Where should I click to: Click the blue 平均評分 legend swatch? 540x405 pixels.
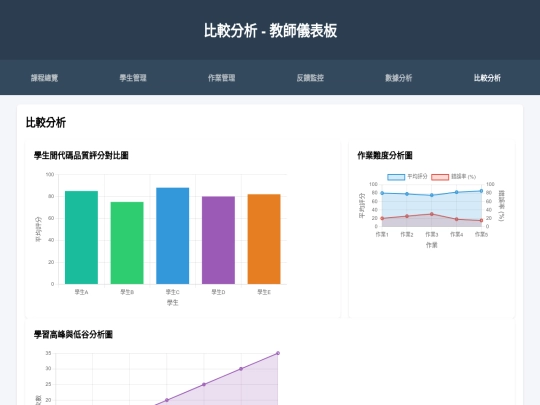tap(396, 177)
